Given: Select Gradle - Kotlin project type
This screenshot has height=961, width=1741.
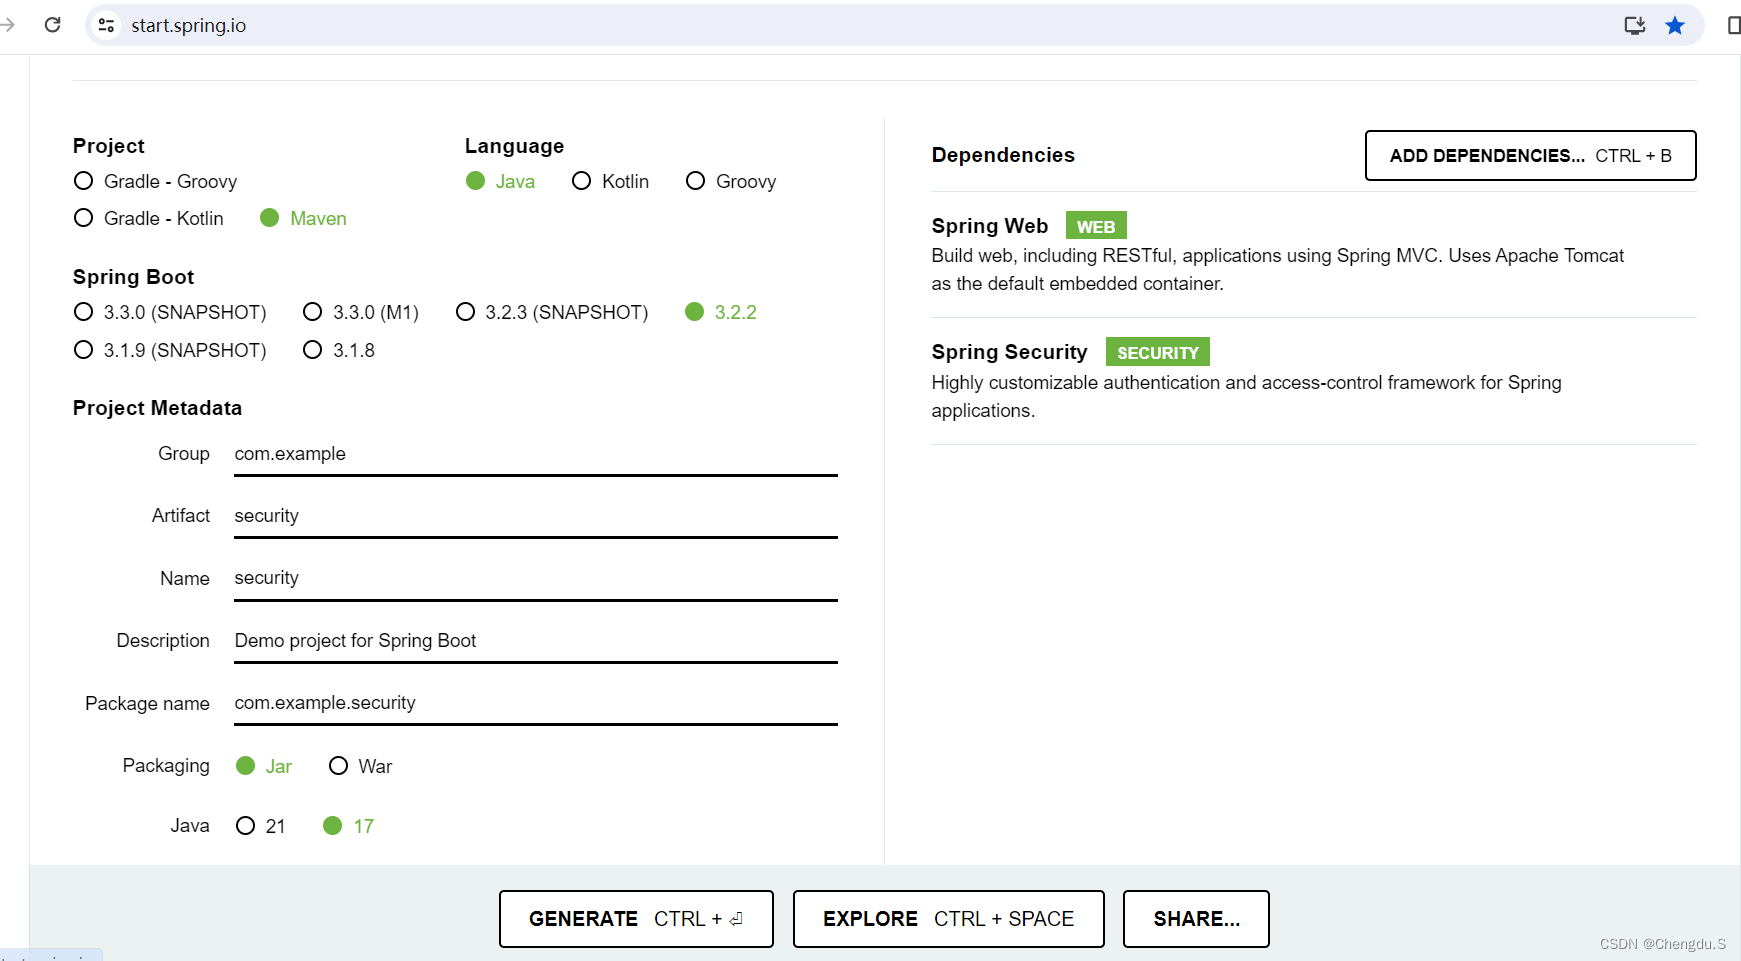Looking at the screenshot, I should click(149, 218).
